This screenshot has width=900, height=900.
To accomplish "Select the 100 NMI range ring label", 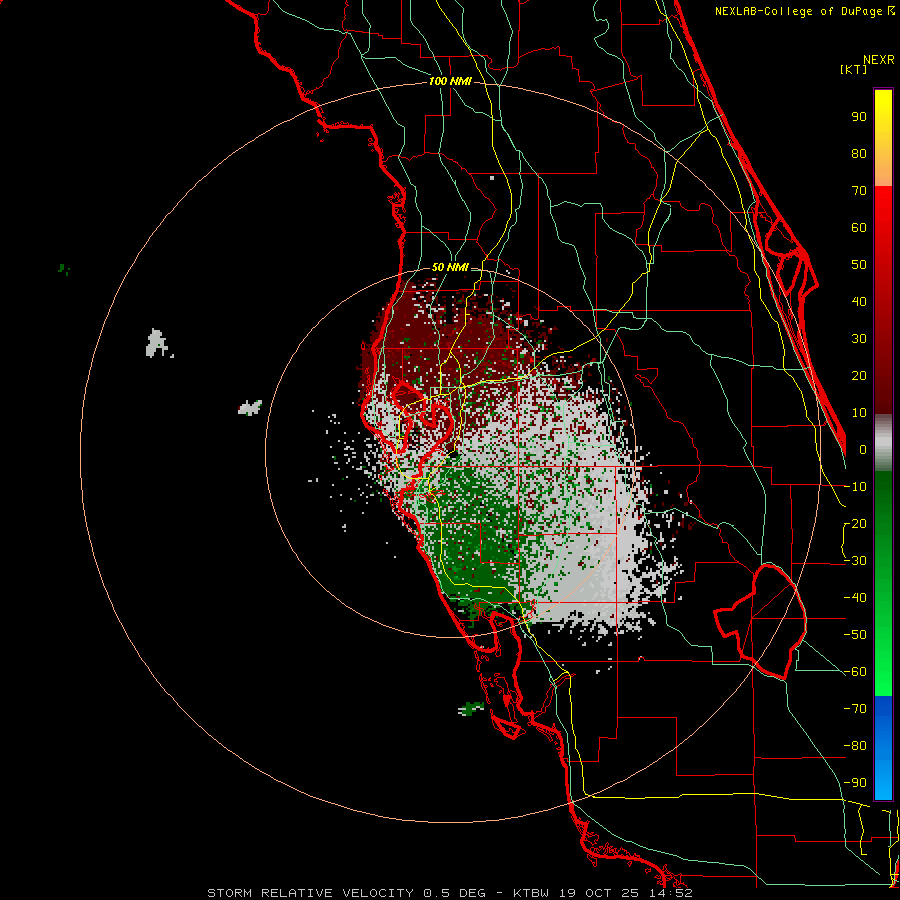I will coord(450,82).
